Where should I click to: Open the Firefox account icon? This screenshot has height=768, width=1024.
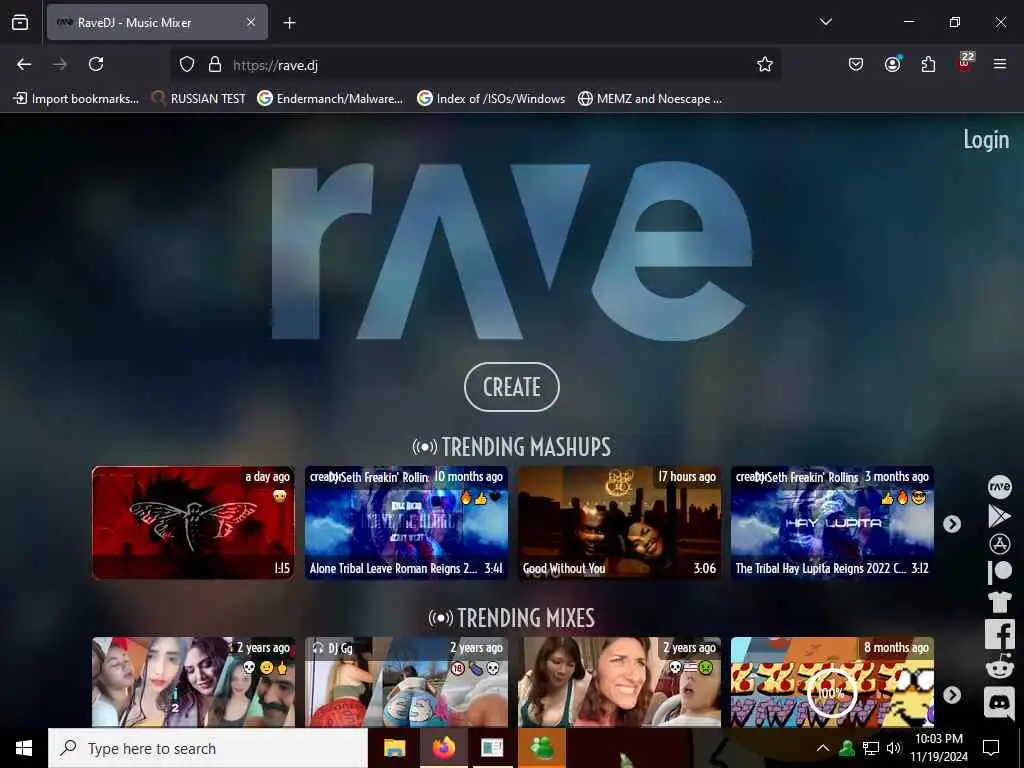[x=892, y=64]
